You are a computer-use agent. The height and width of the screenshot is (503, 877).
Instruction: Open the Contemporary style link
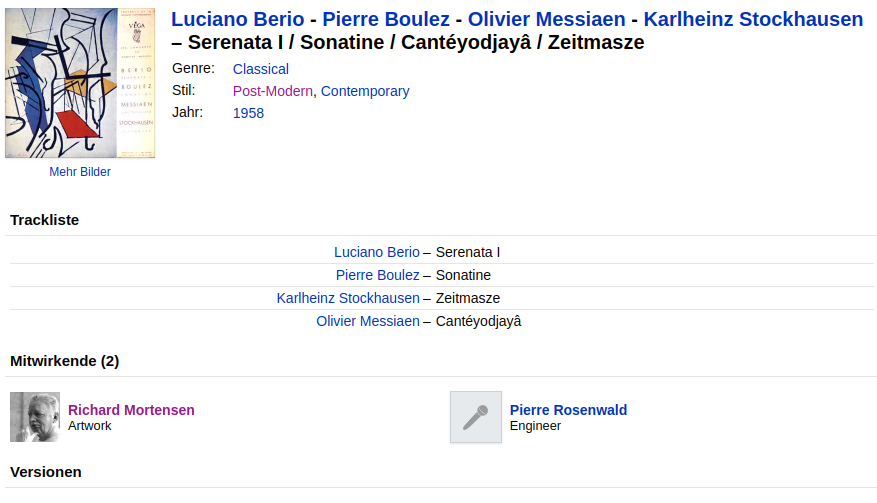[x=365, y=91]
